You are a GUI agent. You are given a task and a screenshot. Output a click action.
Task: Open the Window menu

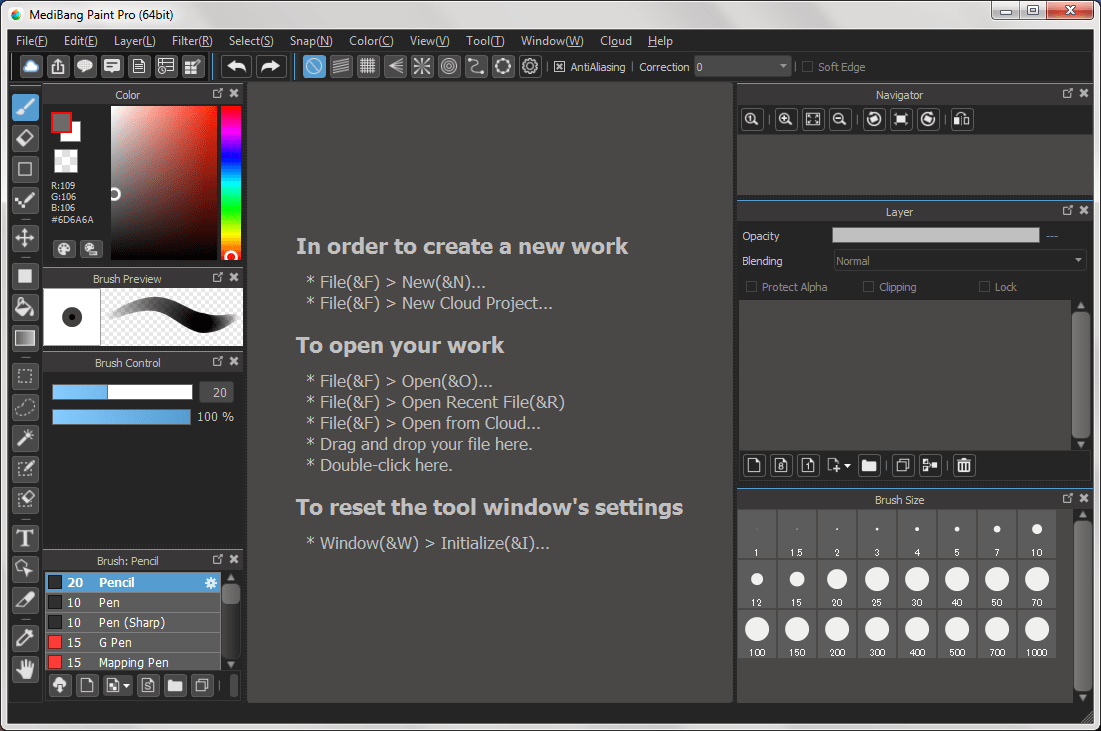(551, 41)
